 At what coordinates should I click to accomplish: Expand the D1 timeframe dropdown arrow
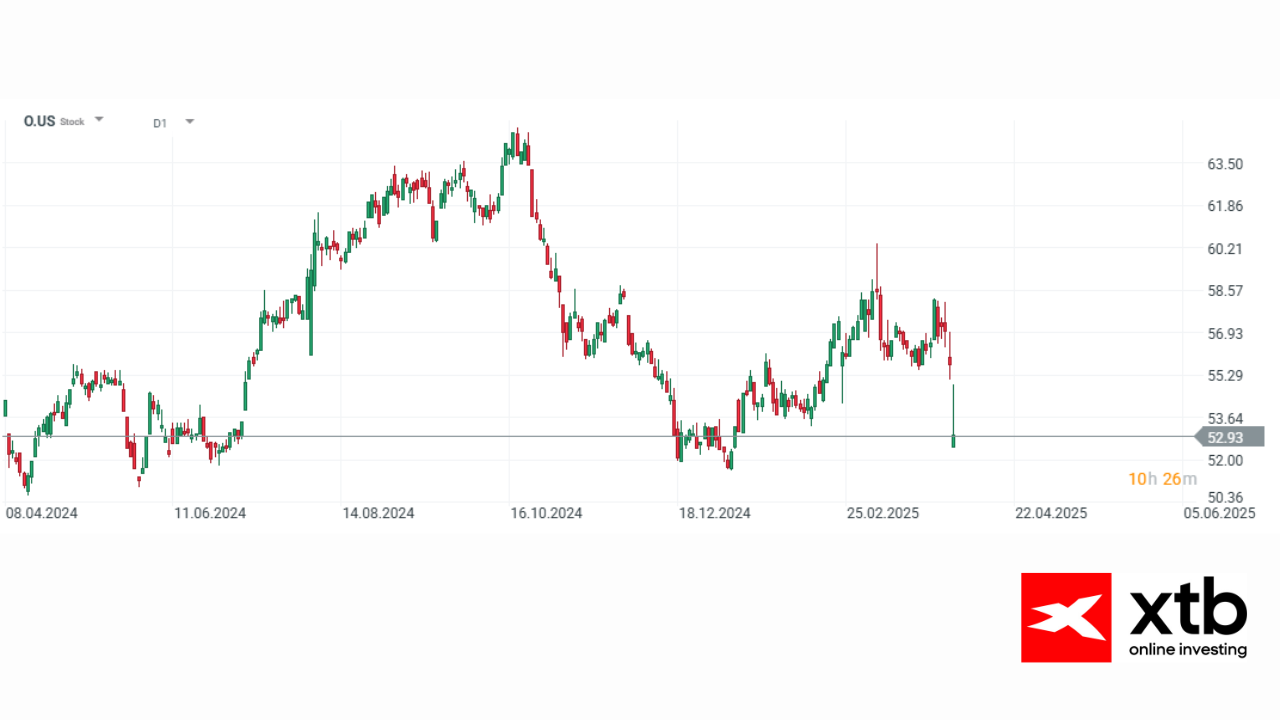190,121
